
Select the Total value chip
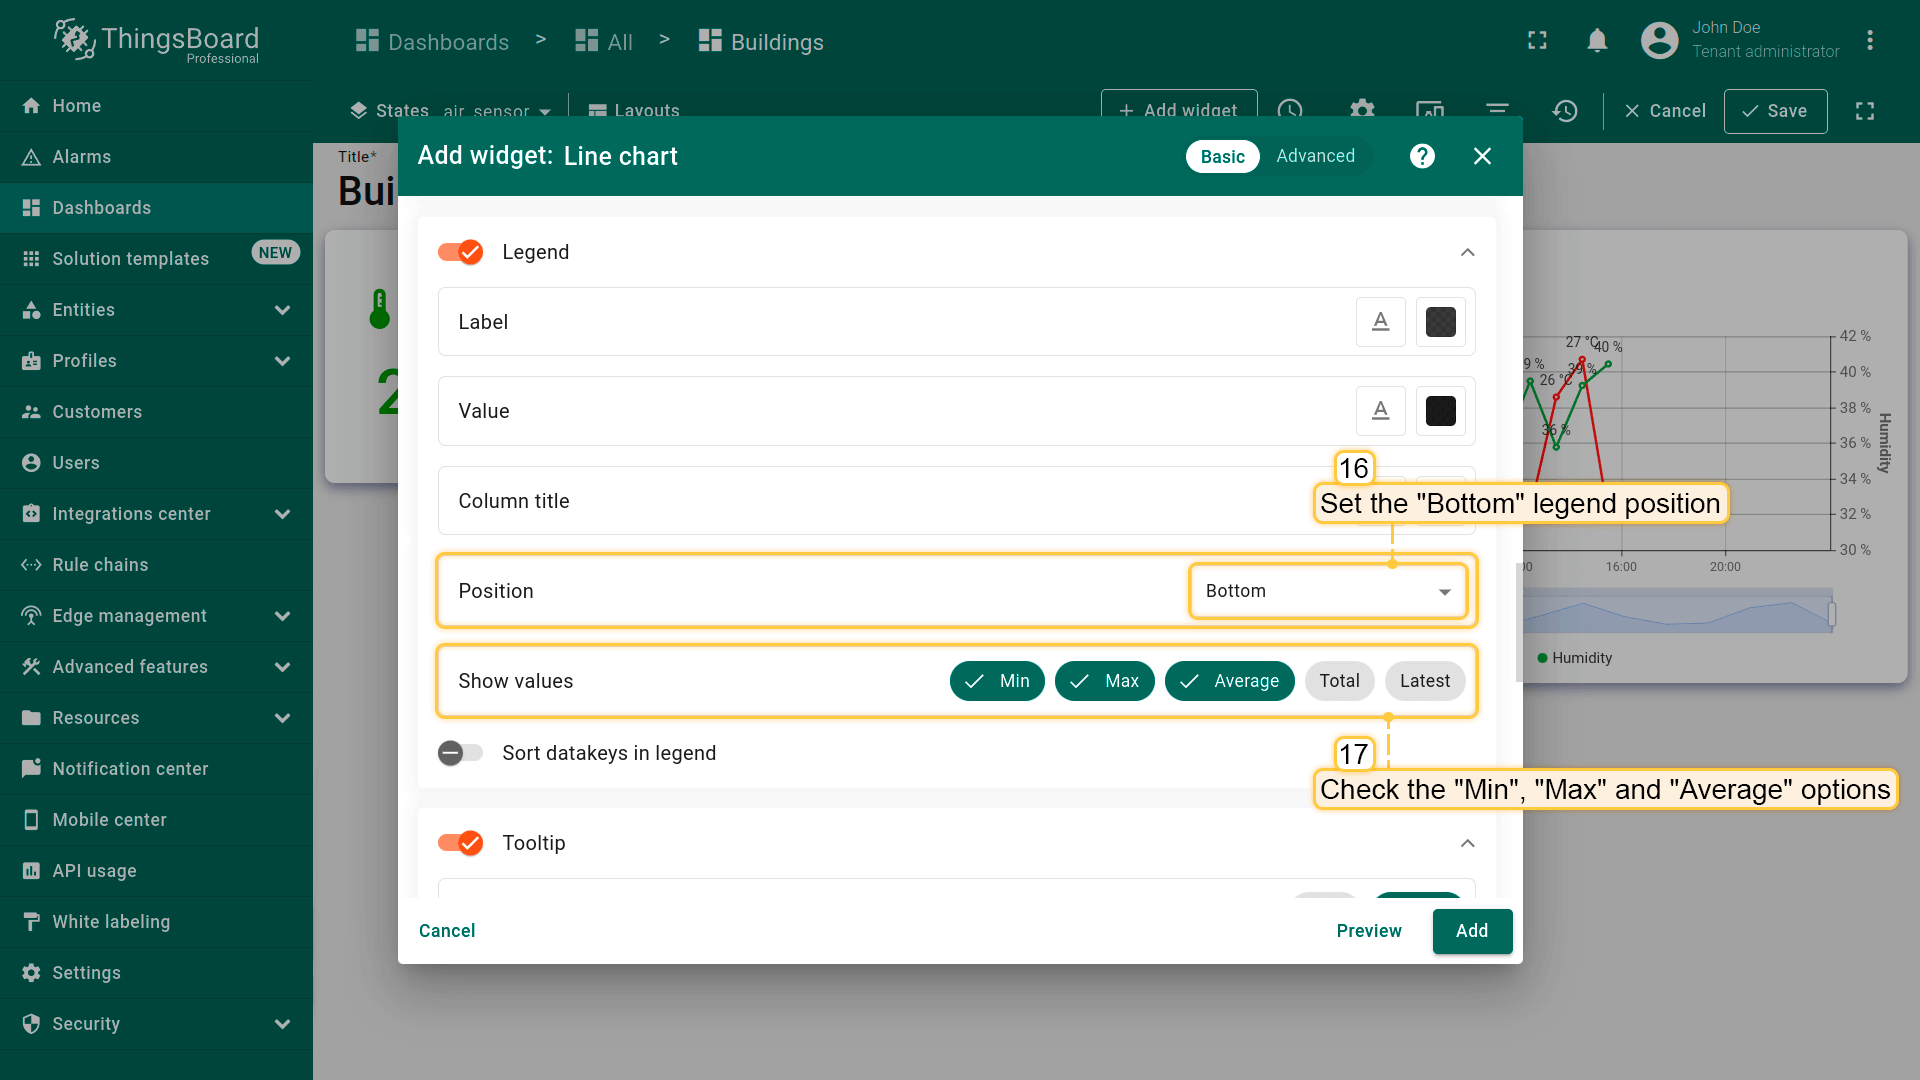[x=1339, y=681]
